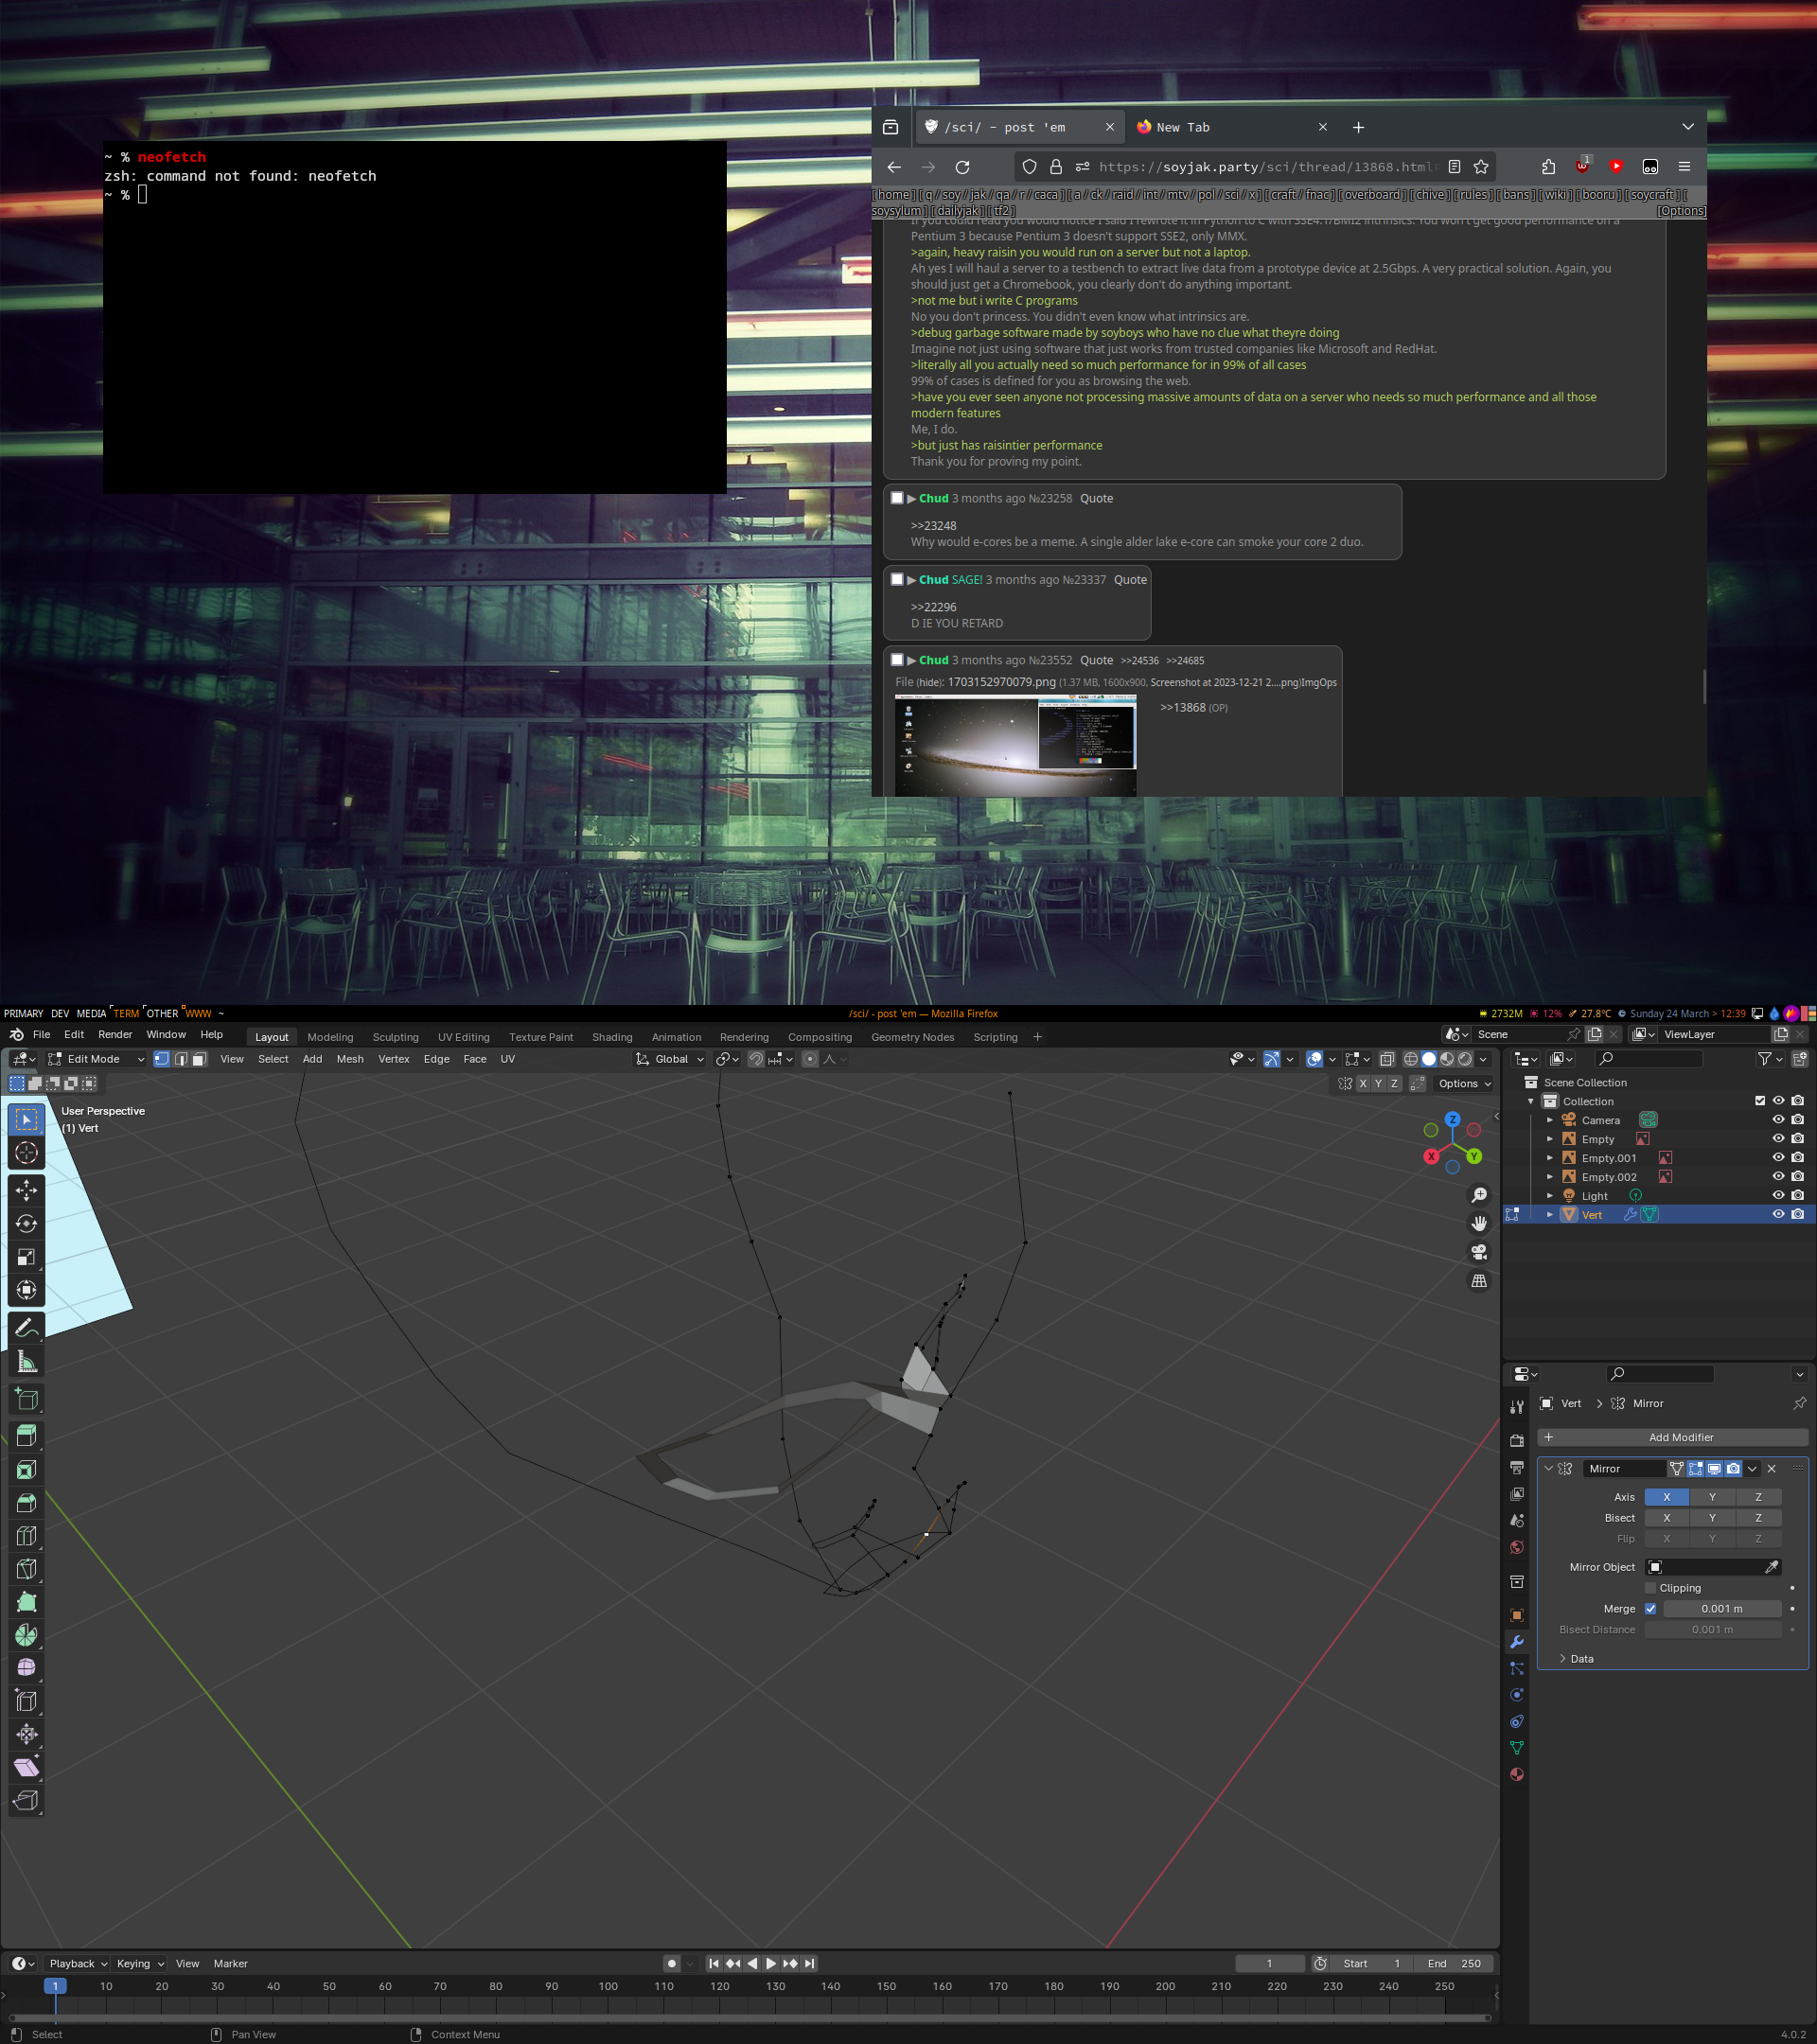Choose the Move tool in toolbar
1817x2044 pixels.
tap(27, 1190)
